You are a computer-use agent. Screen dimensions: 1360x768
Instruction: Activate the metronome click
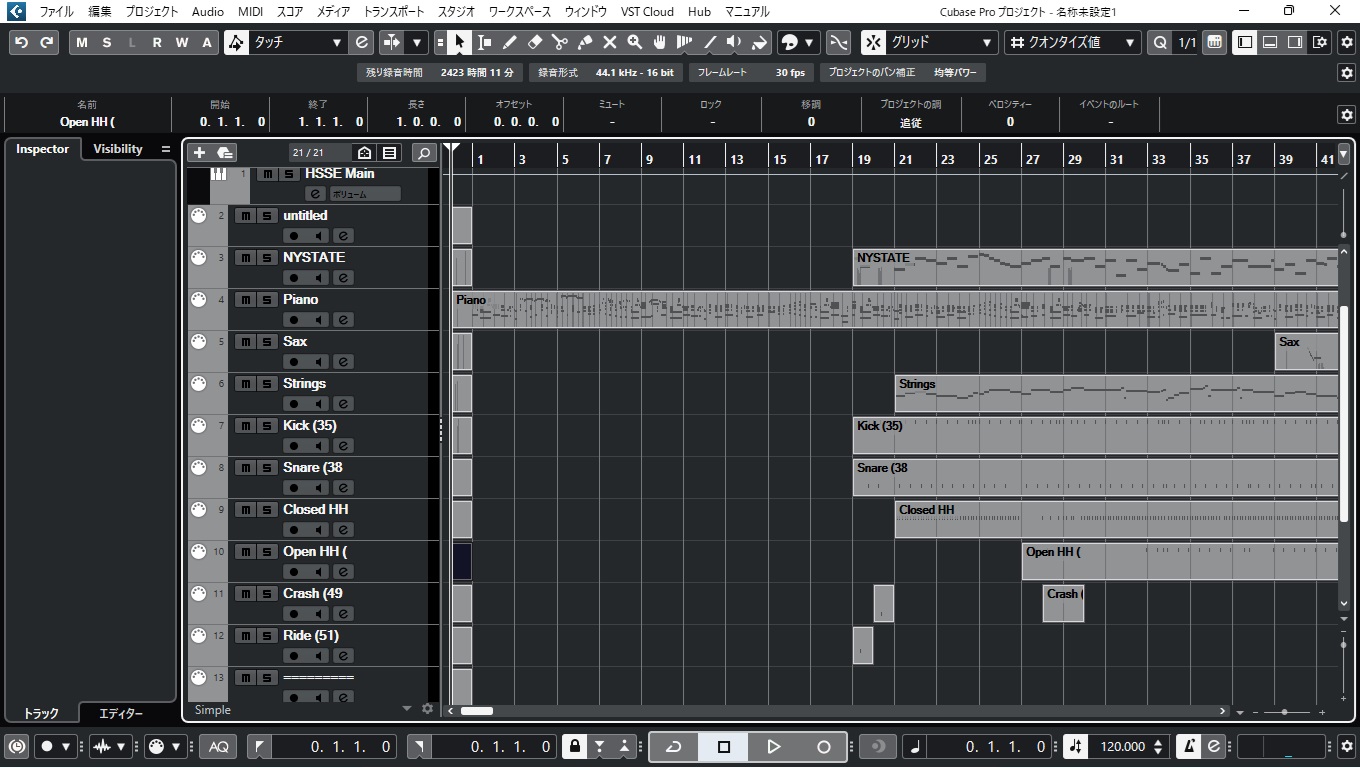[x=1189, y=747]
